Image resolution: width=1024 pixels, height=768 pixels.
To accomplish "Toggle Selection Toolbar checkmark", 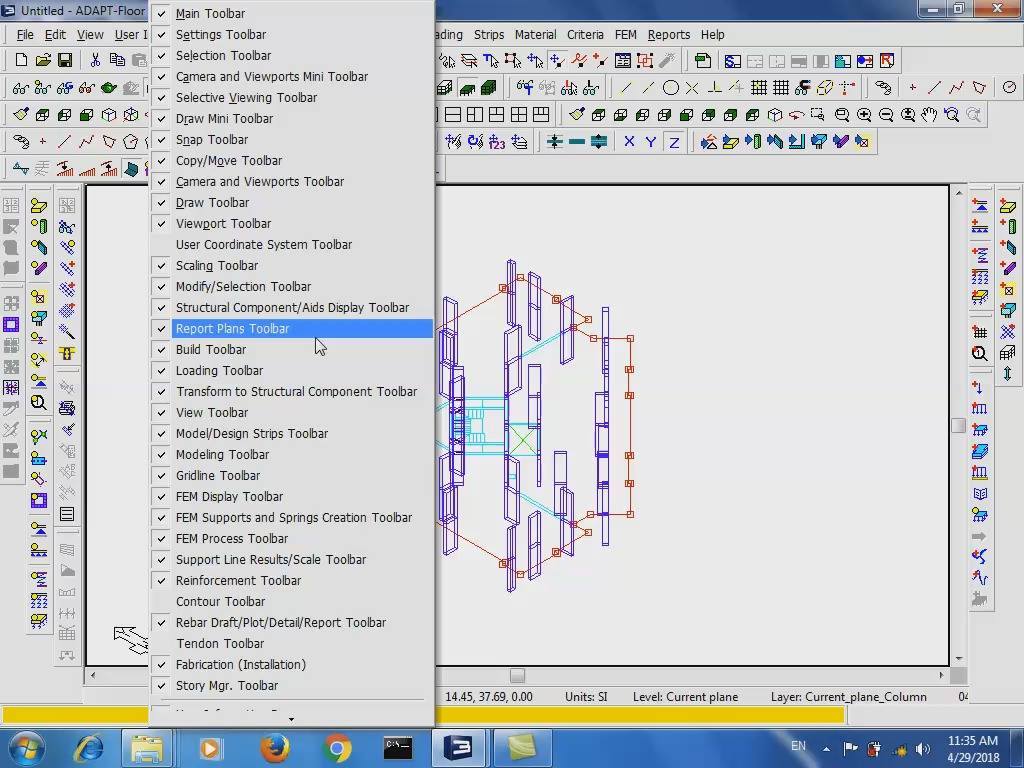I will [x=161, y=56].
